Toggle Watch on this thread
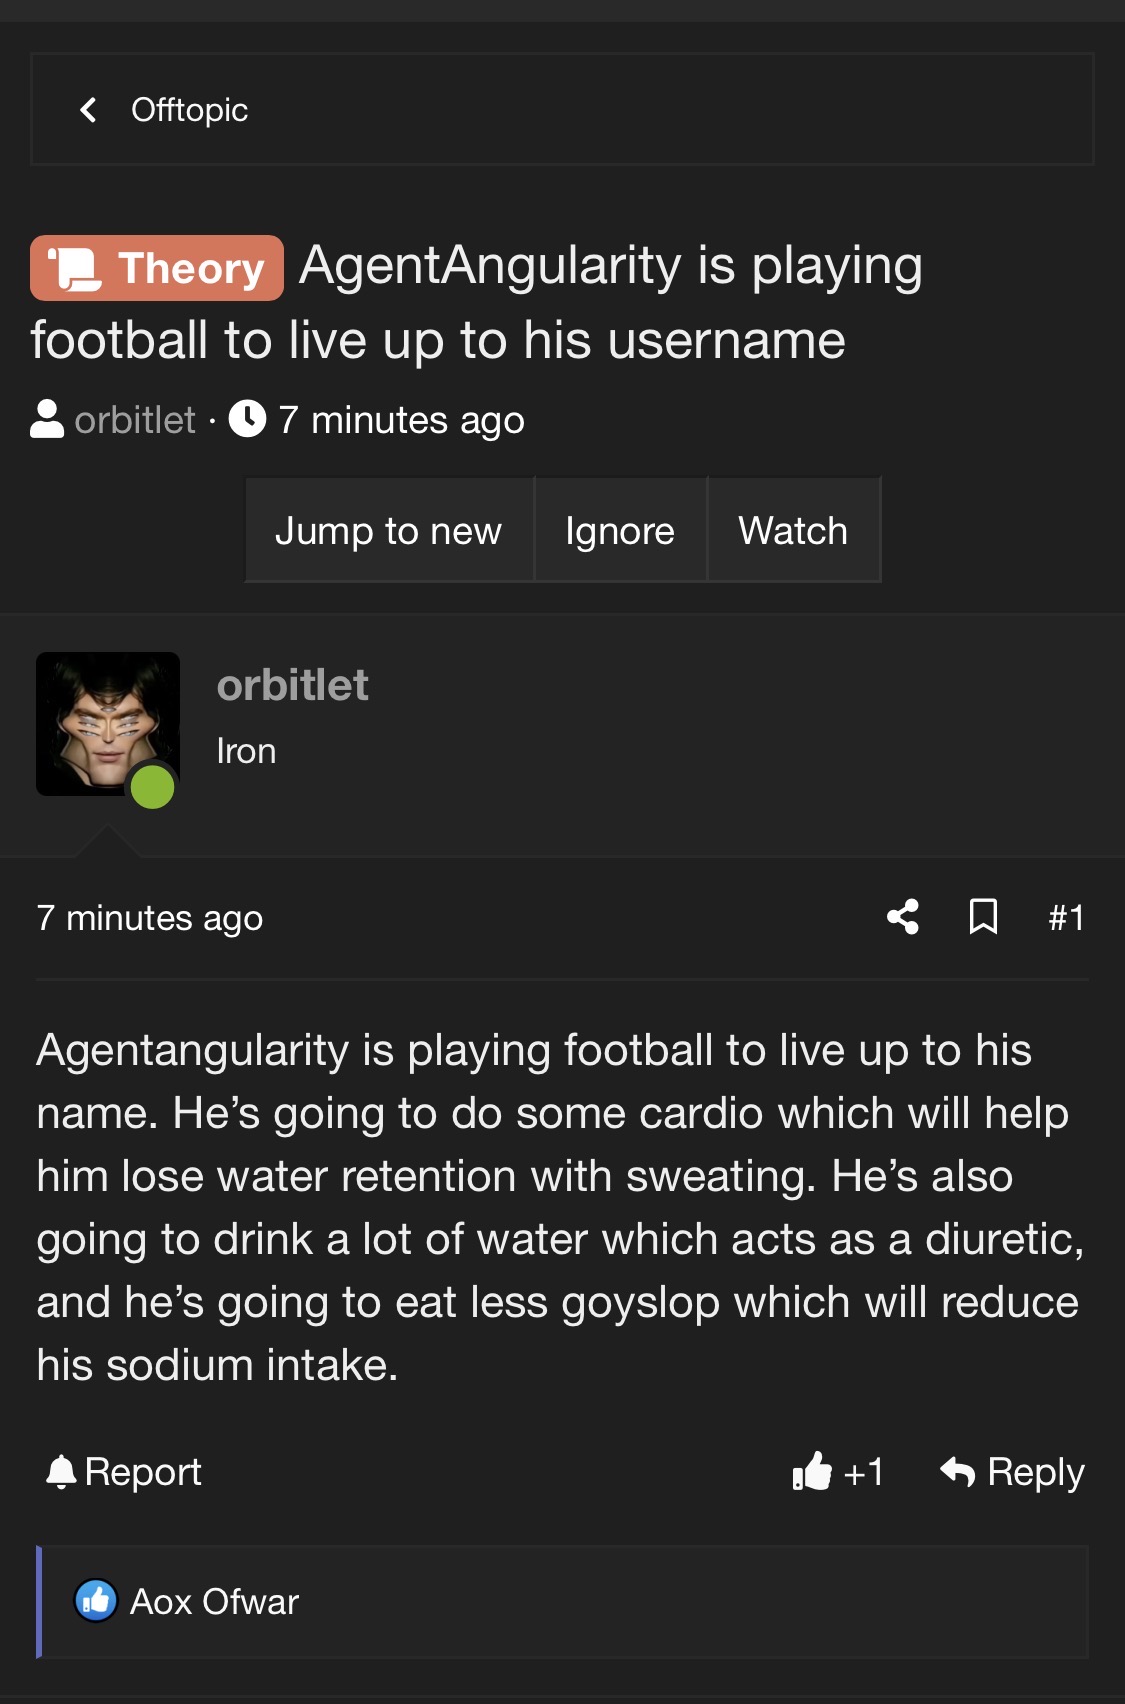The image size is (1125, 1704). [x=793, y=530]
